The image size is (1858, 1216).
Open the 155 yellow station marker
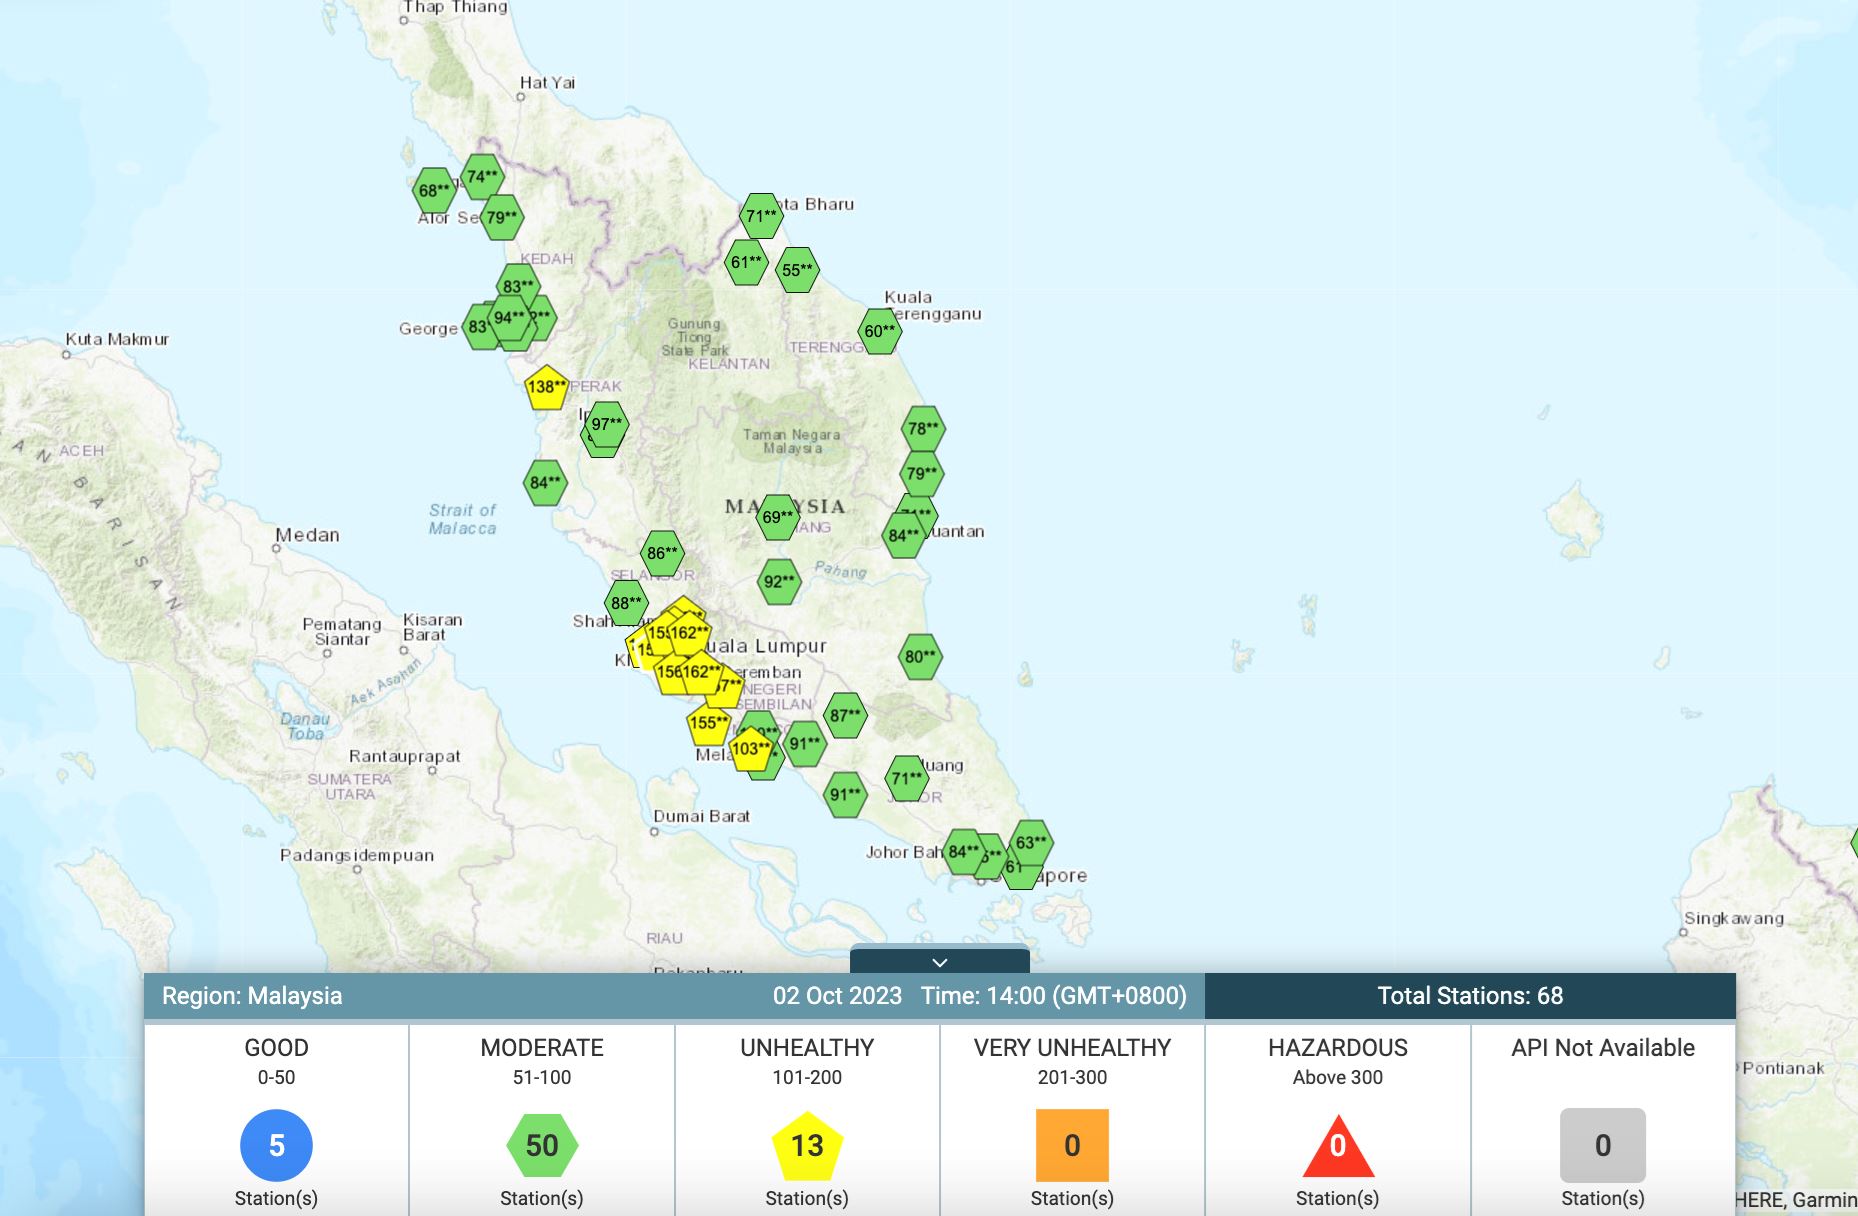pyautogui.click(x=708, y=723)
